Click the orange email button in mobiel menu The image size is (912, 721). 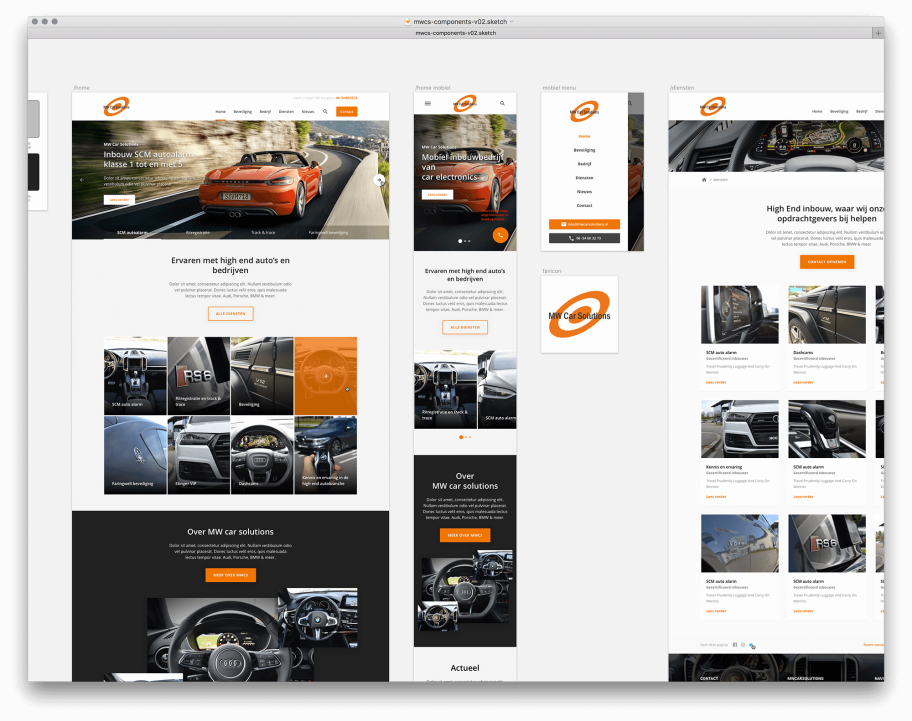pos(585,224)
